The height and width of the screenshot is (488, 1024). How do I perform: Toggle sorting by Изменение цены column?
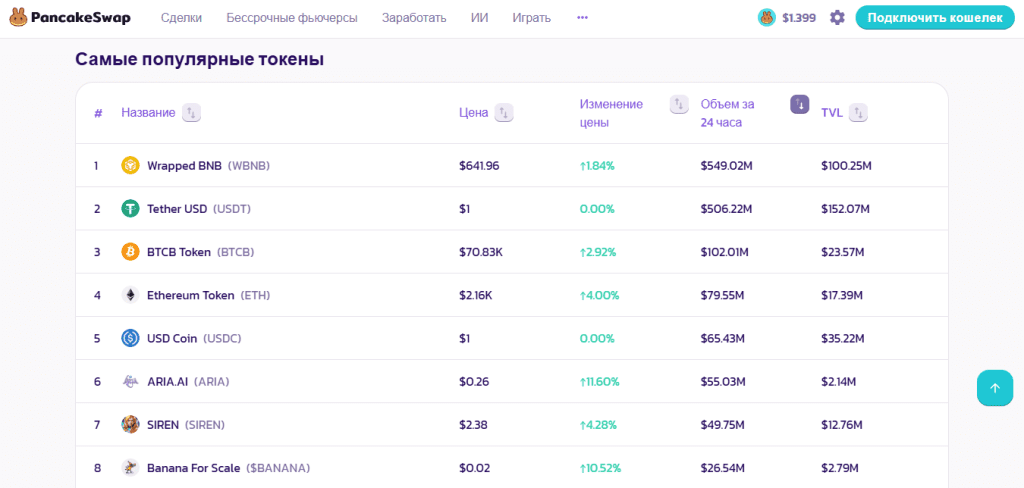tap(679, 104)
